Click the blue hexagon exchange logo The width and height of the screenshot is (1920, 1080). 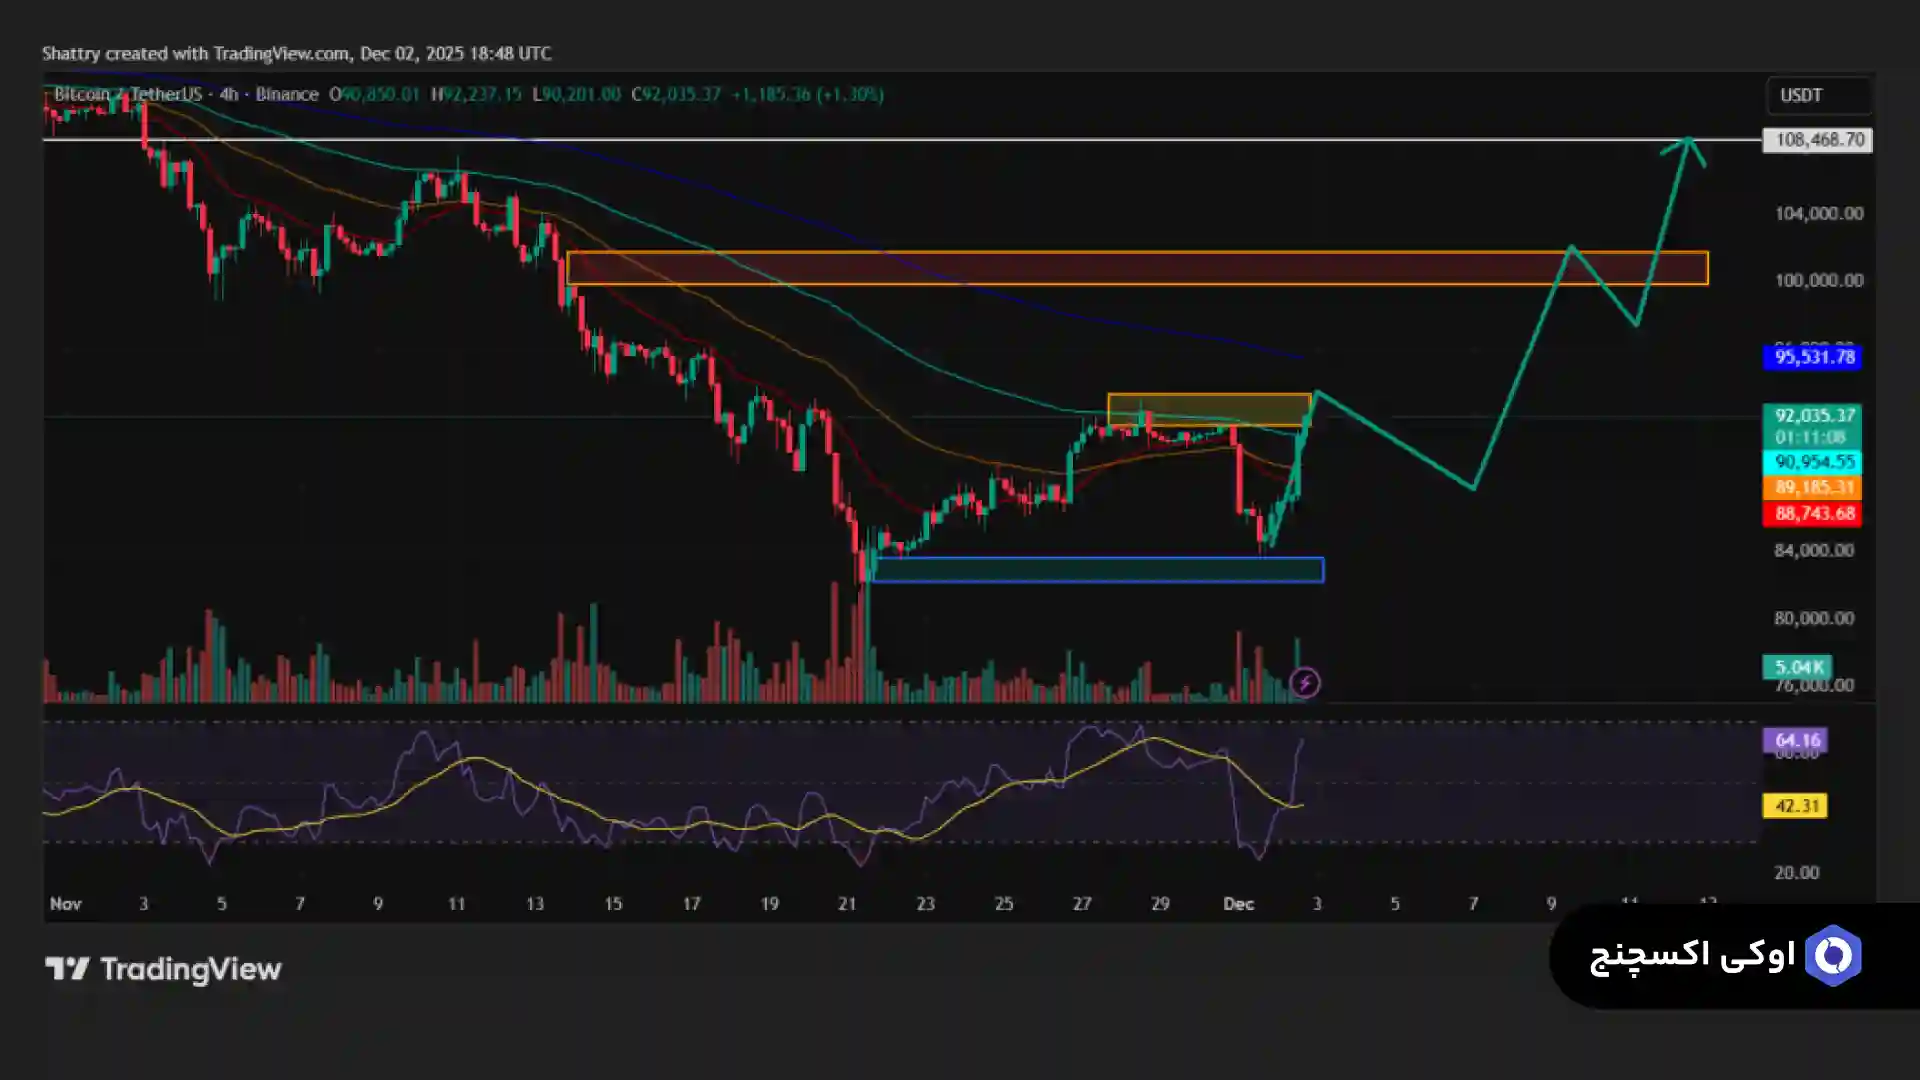pyautogui.click(x=1832, y=956)
